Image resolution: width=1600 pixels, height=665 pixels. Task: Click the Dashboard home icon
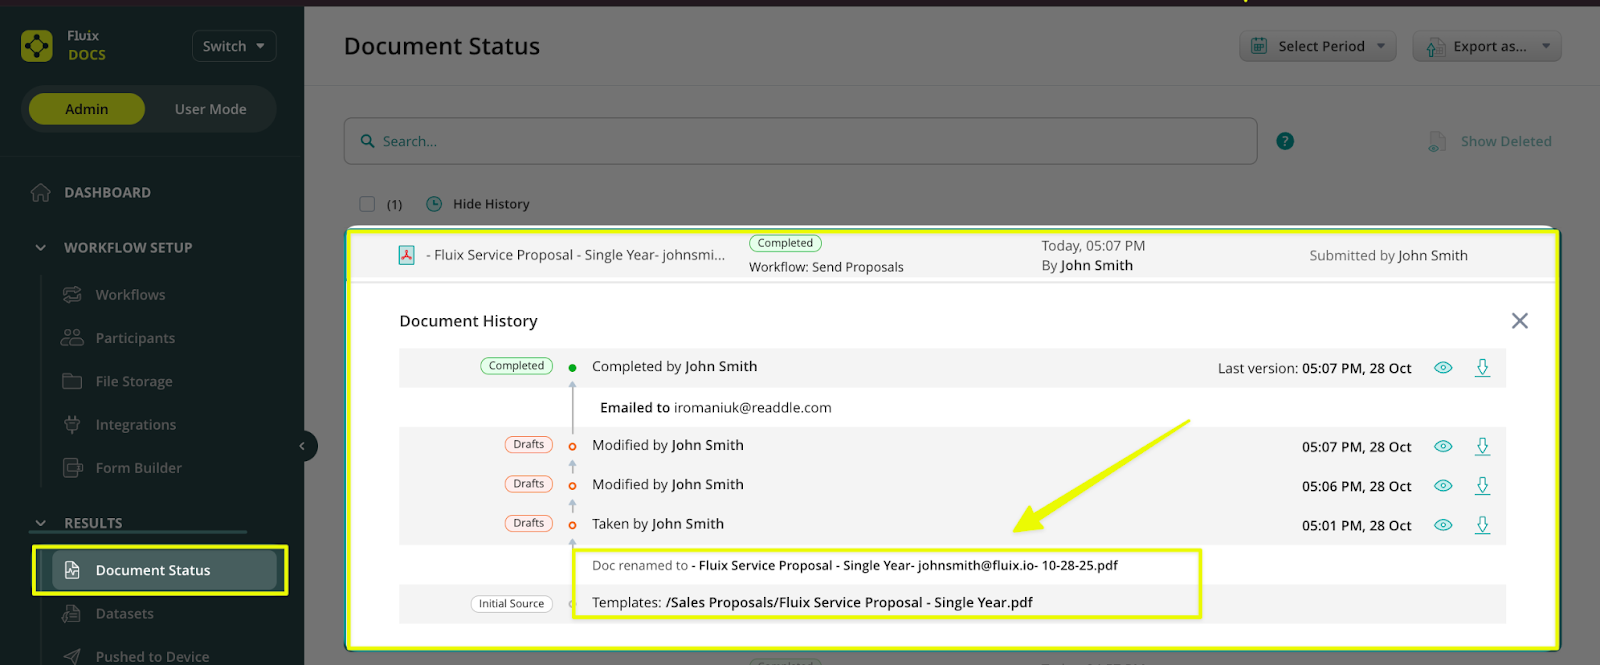point(41,193)
